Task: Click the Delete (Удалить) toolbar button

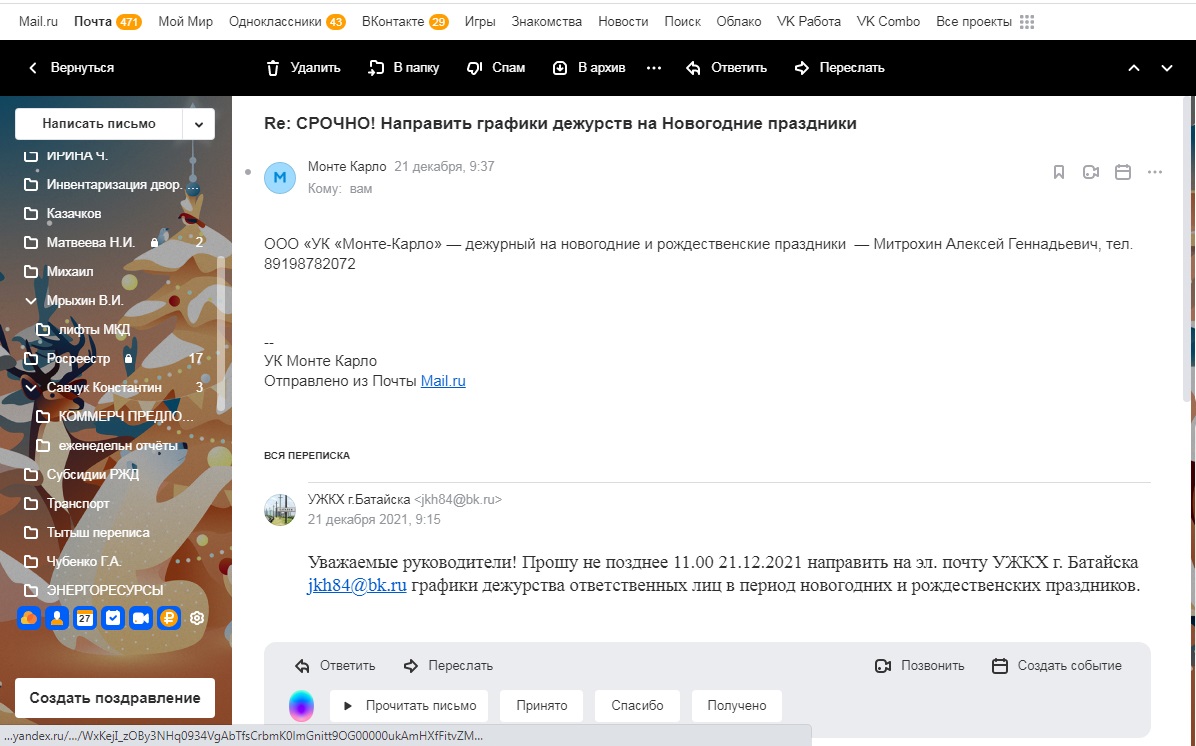Action: click(303, 68)
